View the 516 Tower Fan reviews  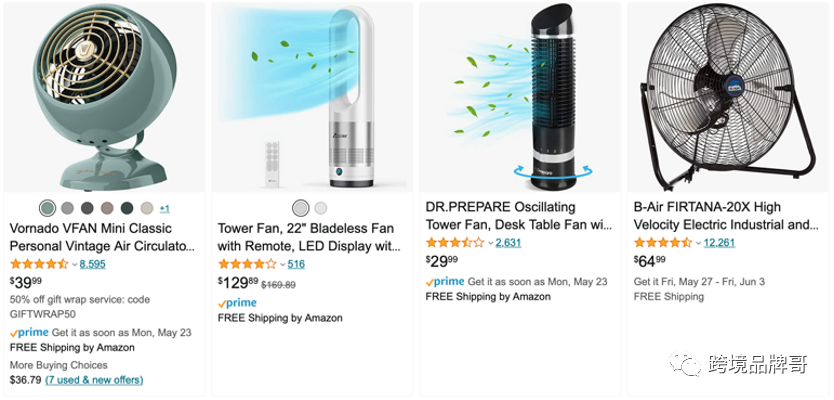[296, 264]
